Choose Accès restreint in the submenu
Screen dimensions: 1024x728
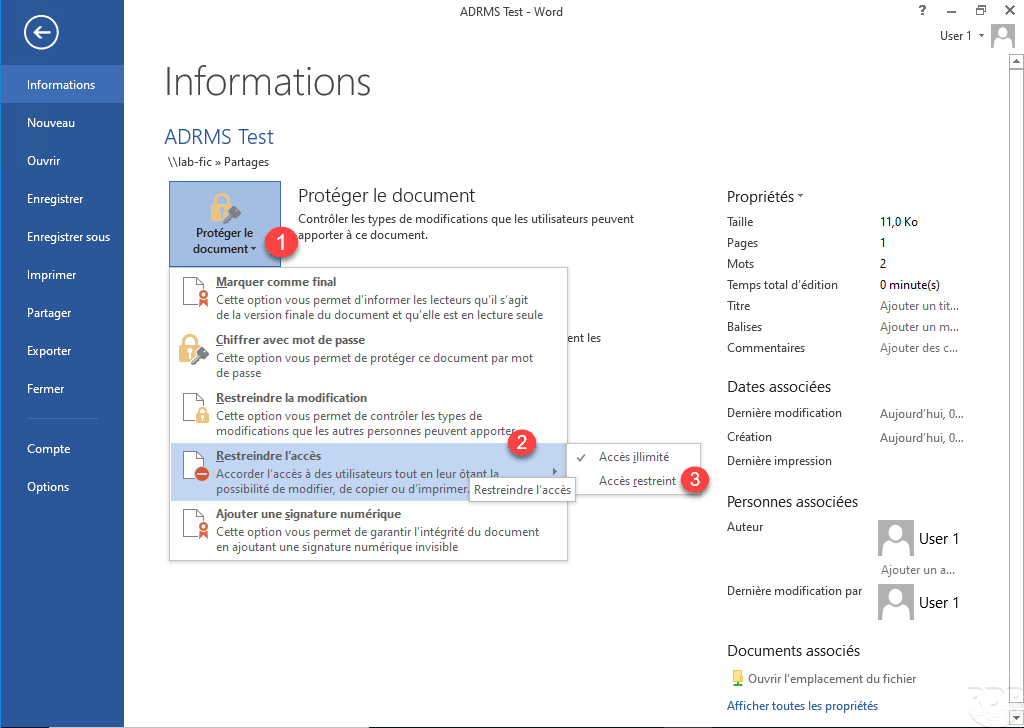tap(637, 481)
